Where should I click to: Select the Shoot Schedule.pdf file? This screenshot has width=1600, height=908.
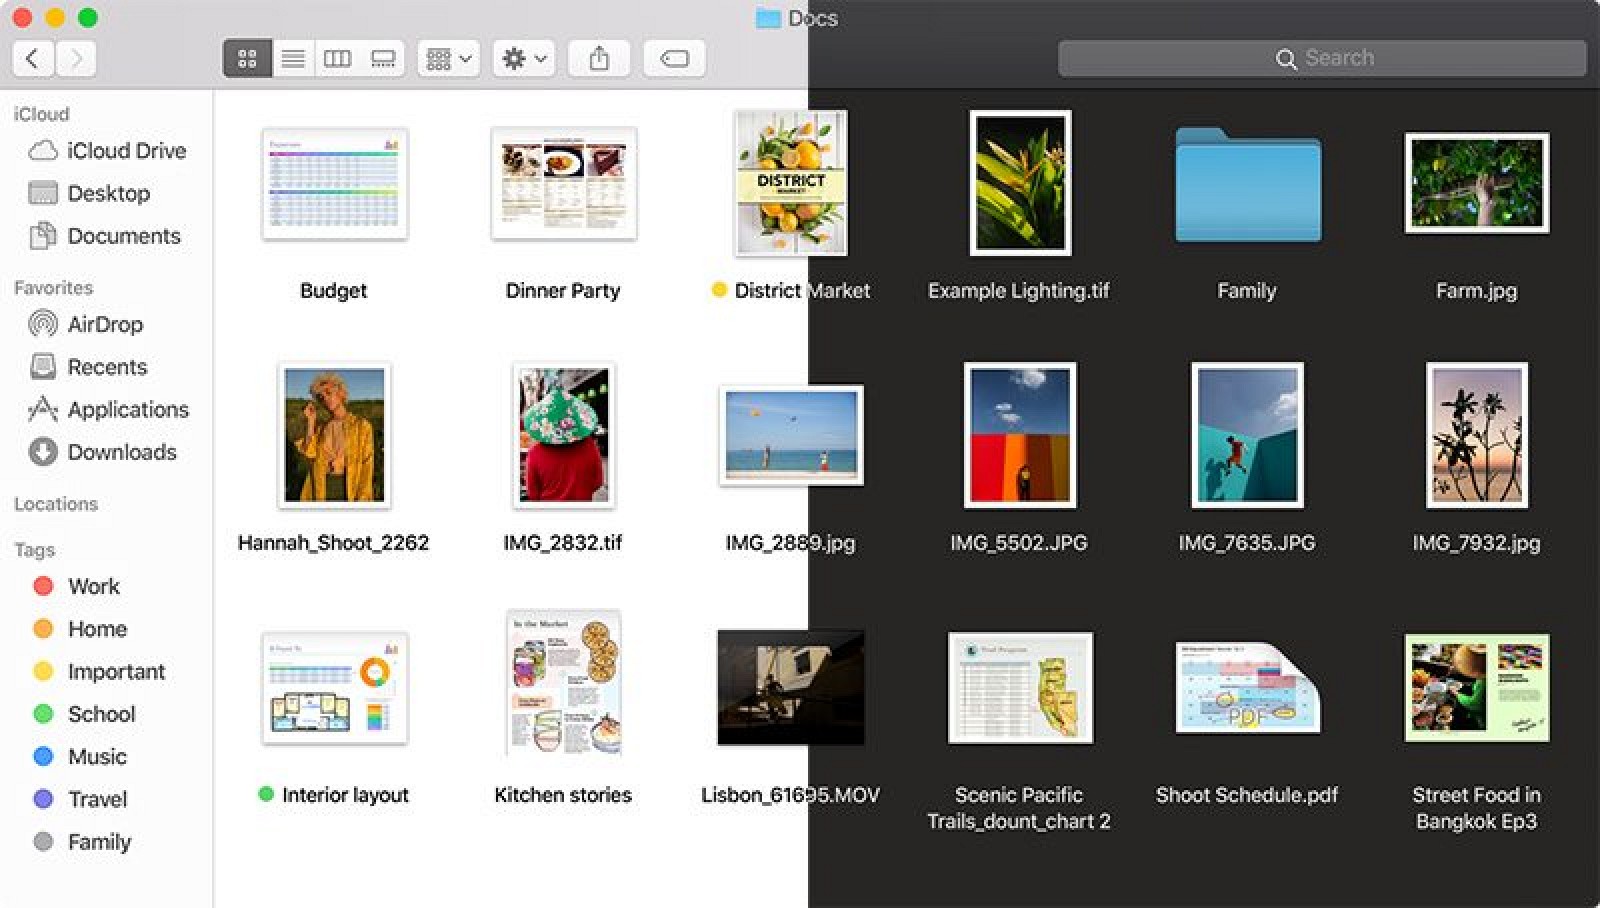1247,690
